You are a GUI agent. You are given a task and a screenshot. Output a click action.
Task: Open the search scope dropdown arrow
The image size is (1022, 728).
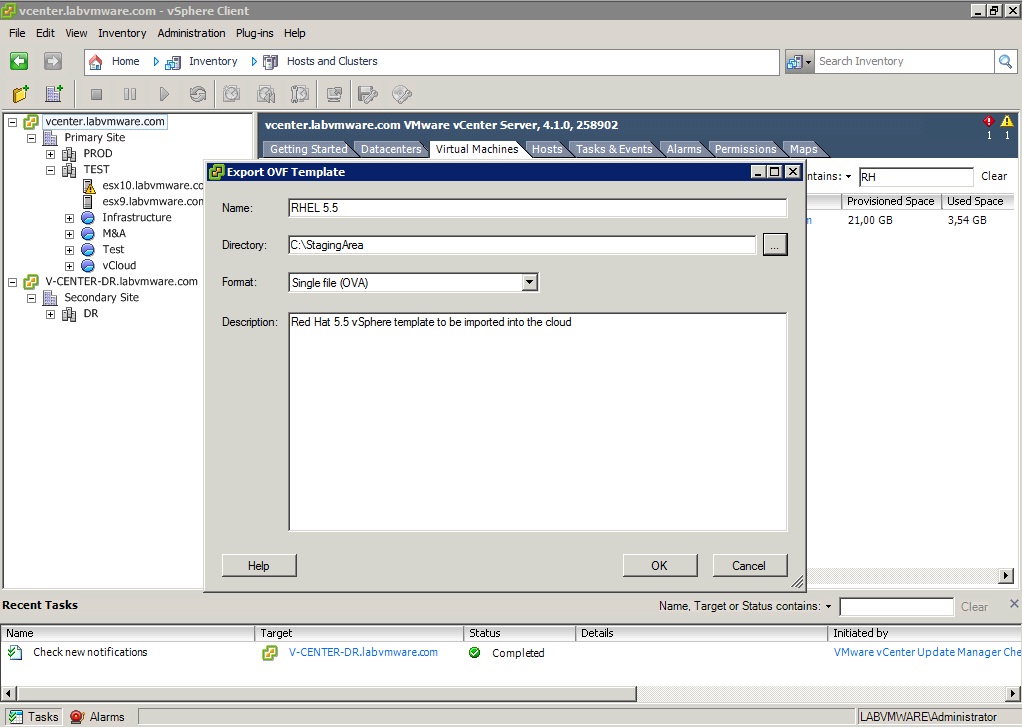pos(808,62)
